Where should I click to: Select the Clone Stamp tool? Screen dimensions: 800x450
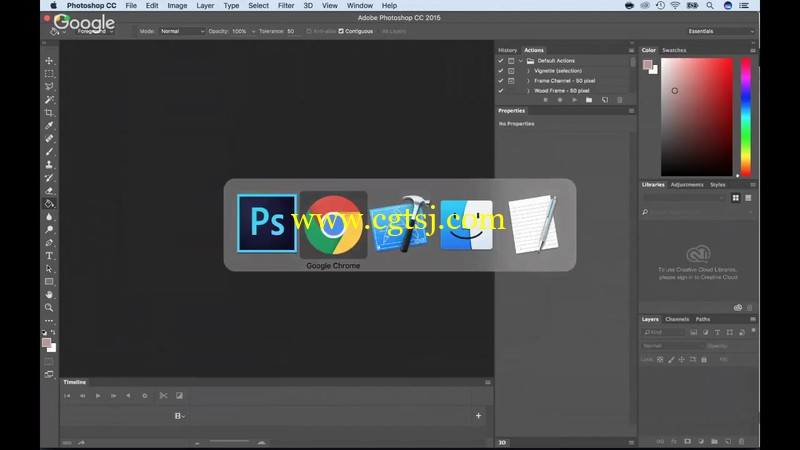pyautogui.click(x=49, y=165)
